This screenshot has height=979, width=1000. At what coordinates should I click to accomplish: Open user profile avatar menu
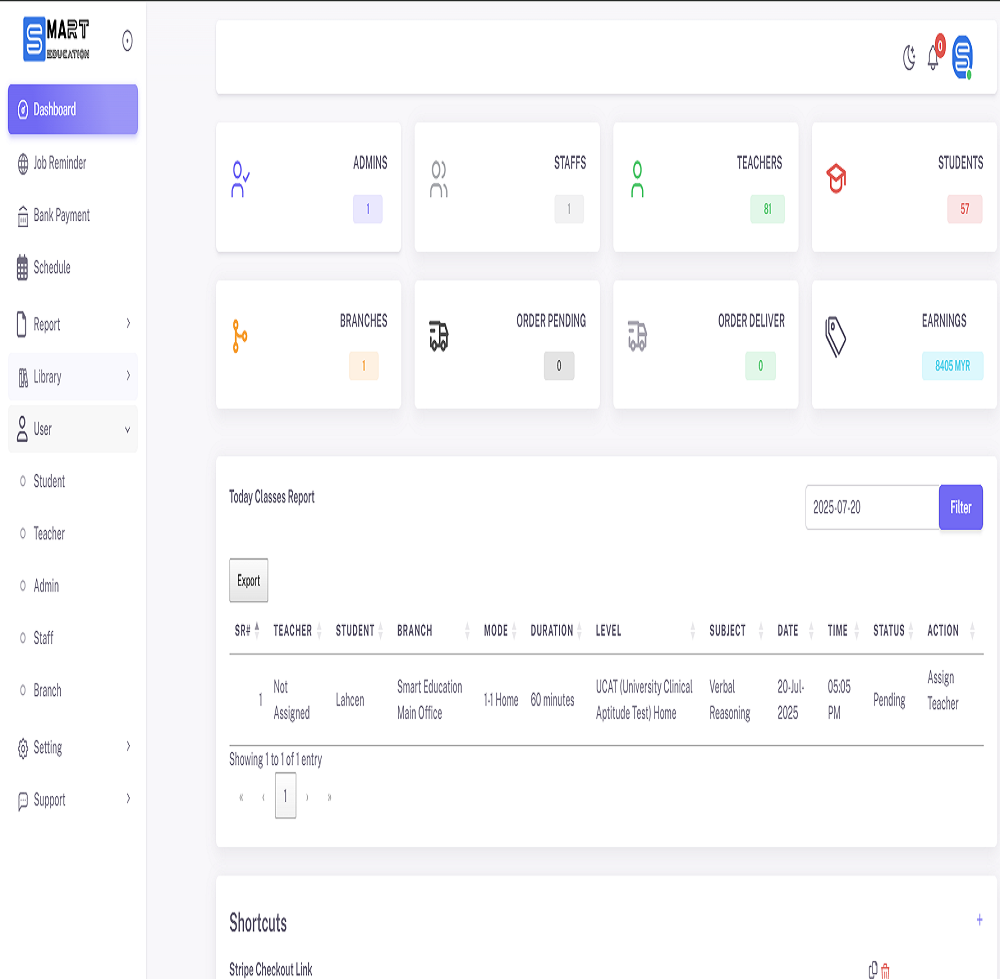tap(962, 57)
